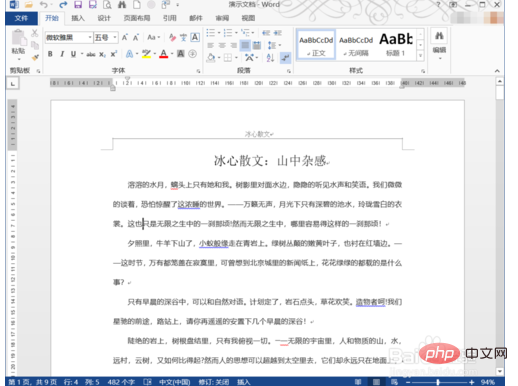
Task: Collapse the ribbon with the caret arrow
Action: click(x=497, y=71)
